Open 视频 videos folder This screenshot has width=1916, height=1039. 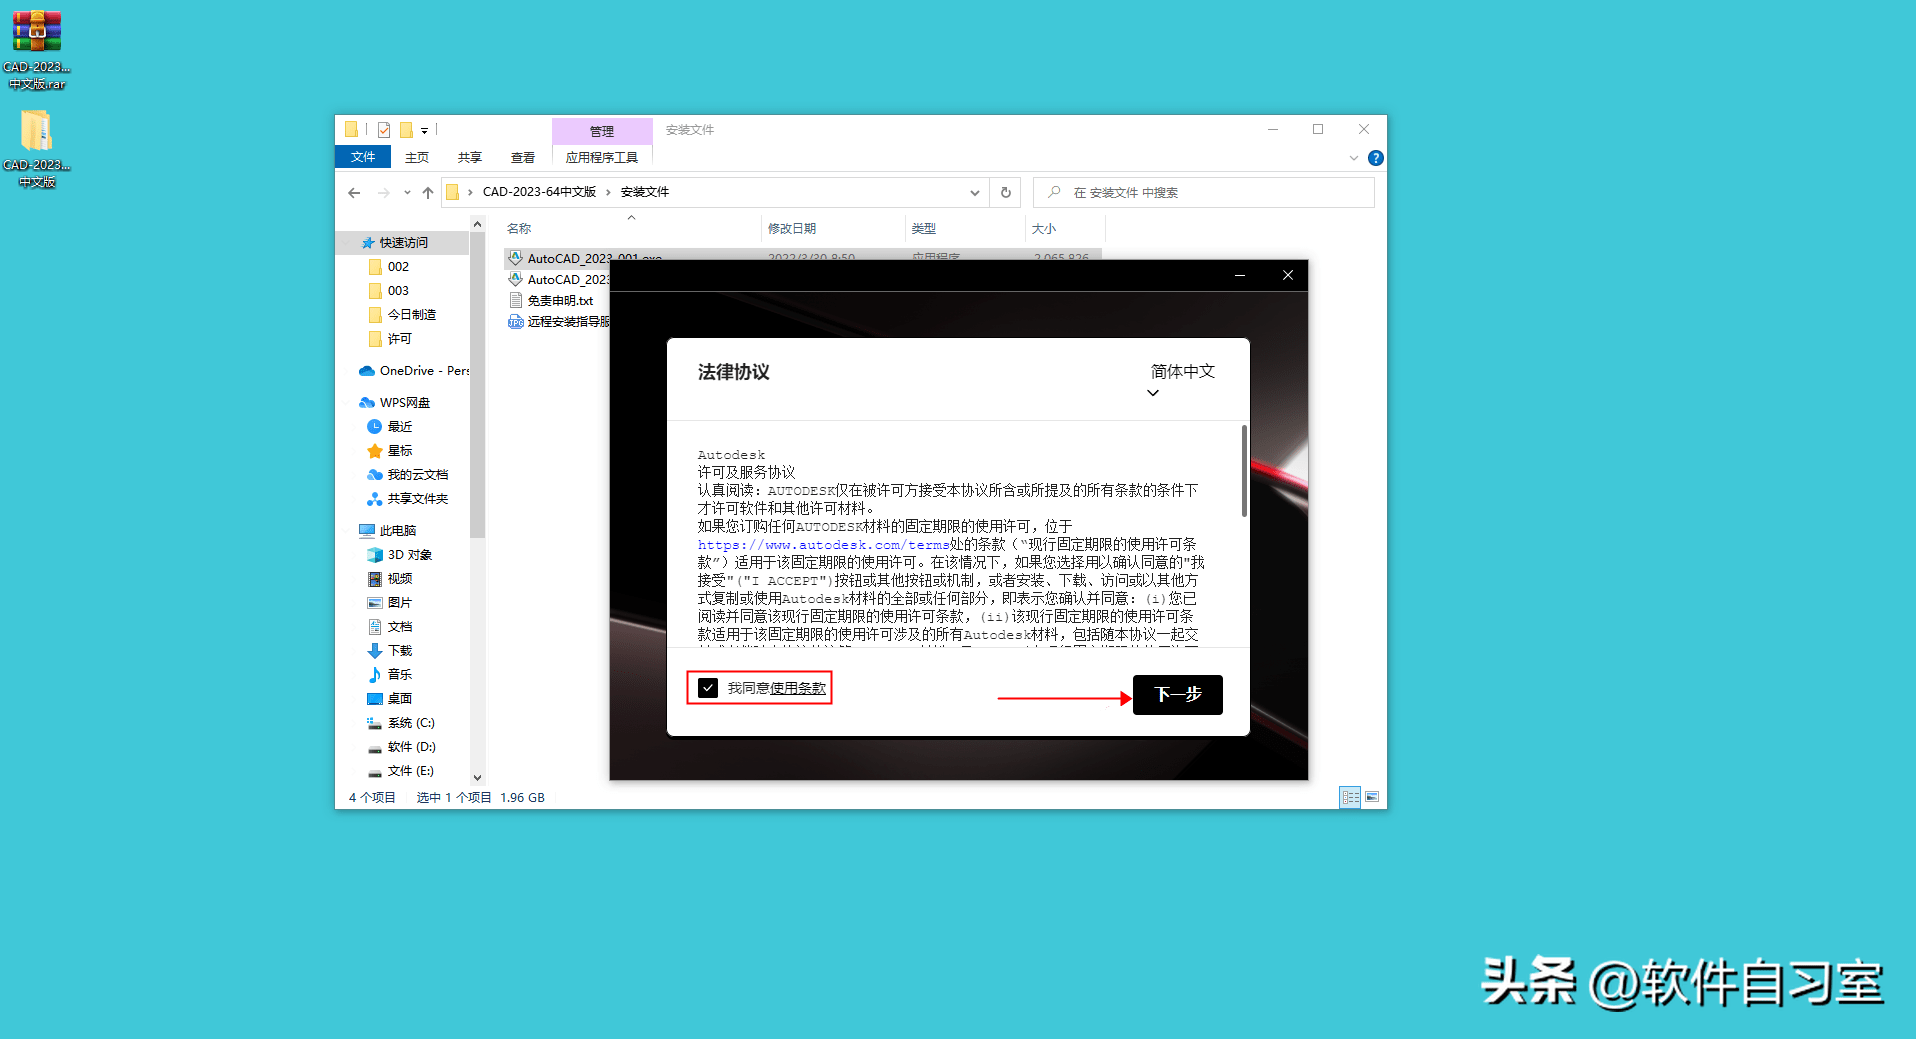pyautogui.click(x=390, y=579)
